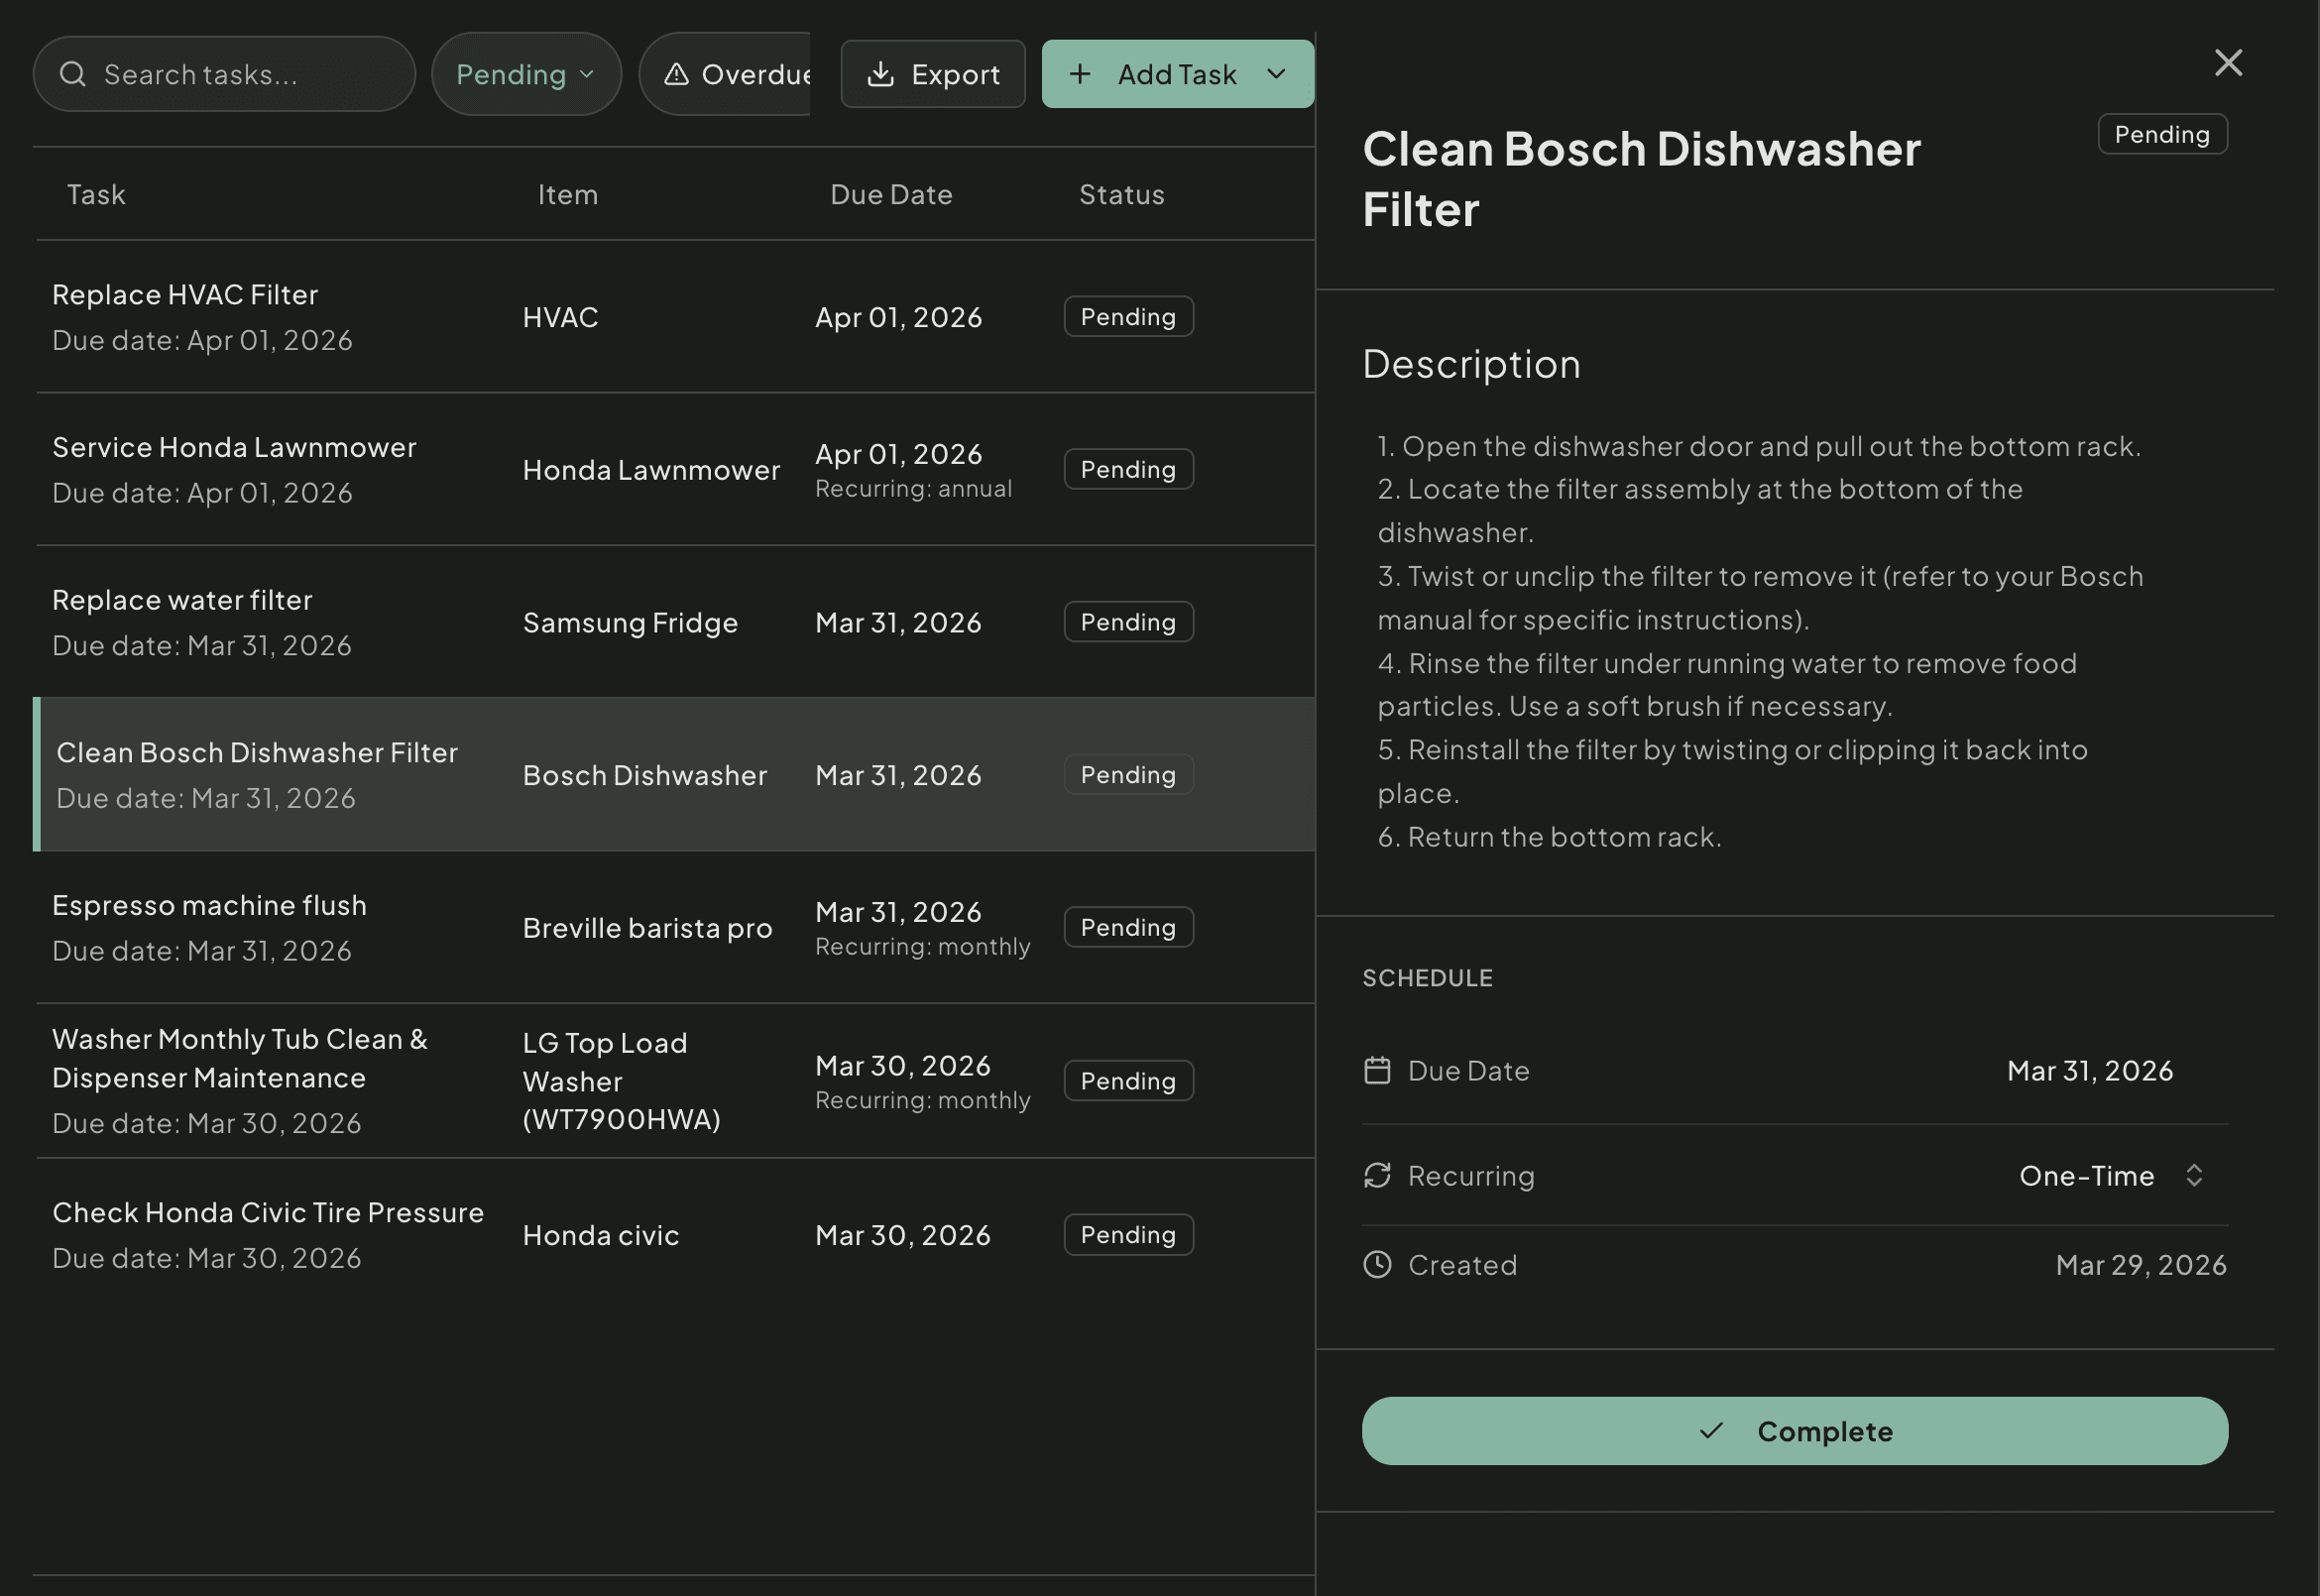Click the Overdue warning triangle icon
The image size is (2320, 1596).
[x=677, y=74]
